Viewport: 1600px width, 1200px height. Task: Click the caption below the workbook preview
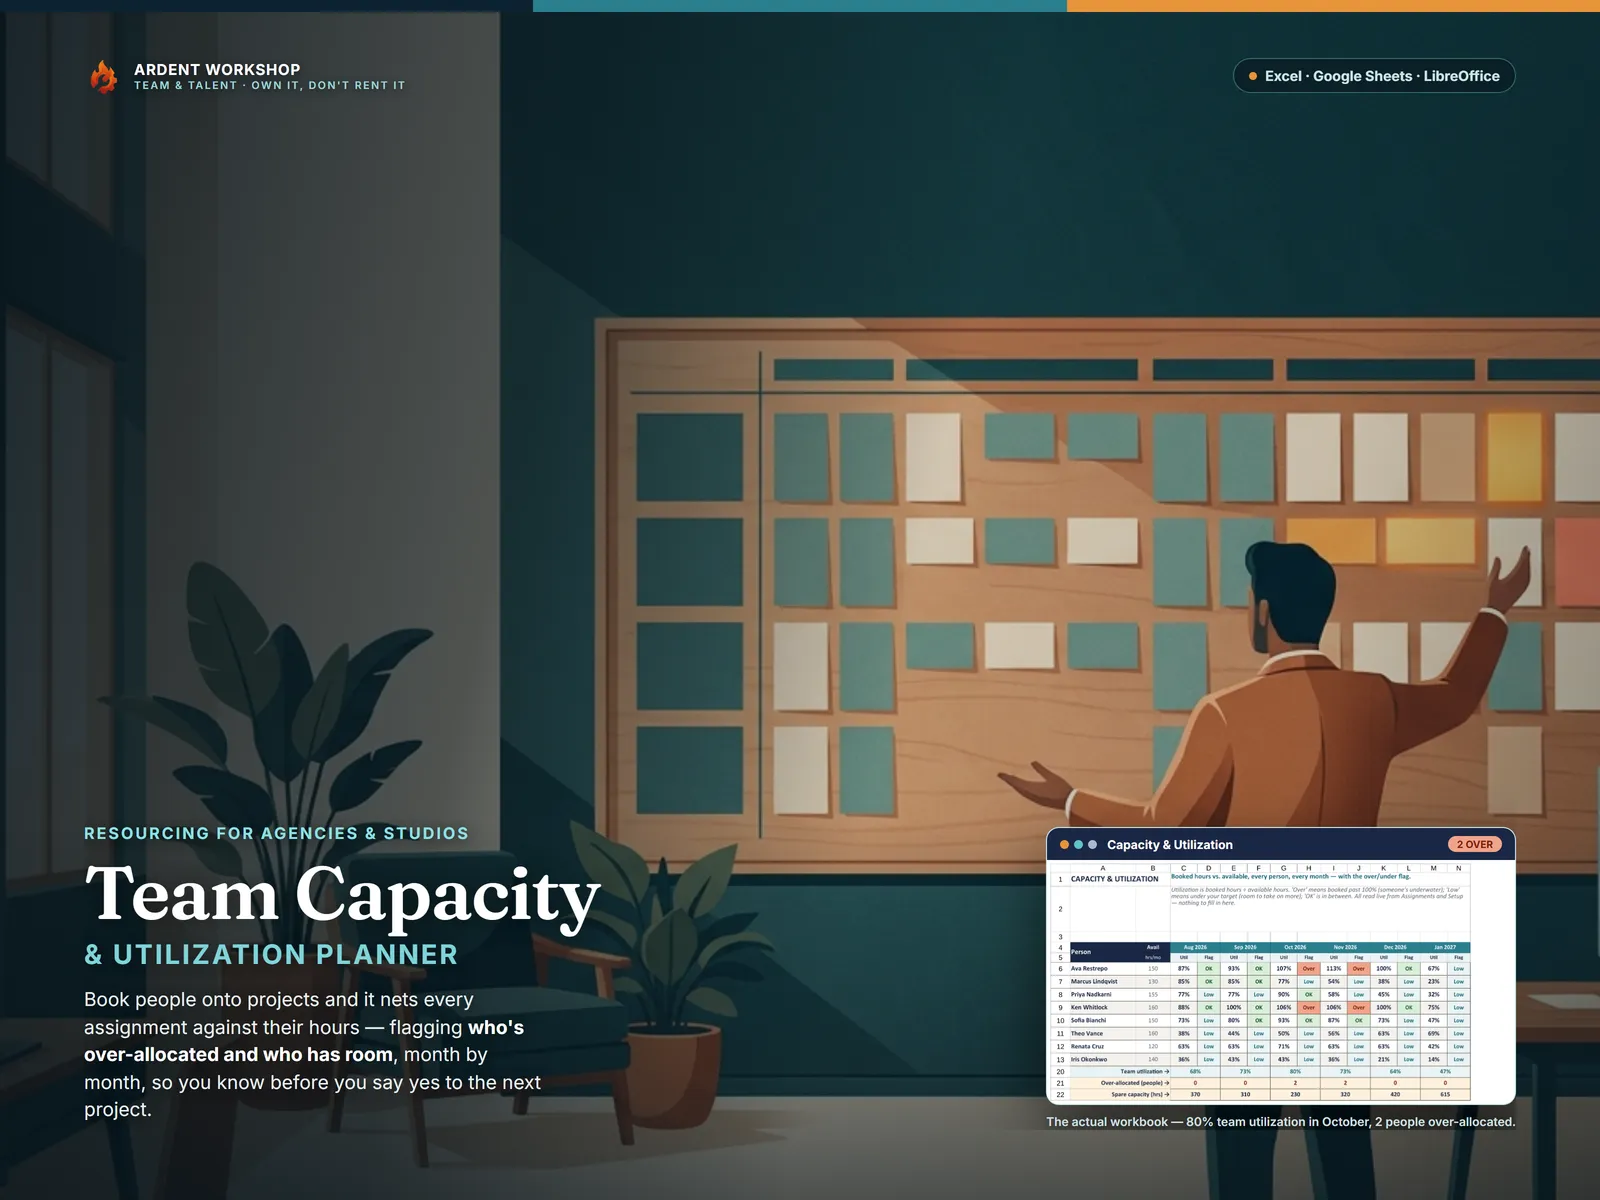(1281, 1122)
